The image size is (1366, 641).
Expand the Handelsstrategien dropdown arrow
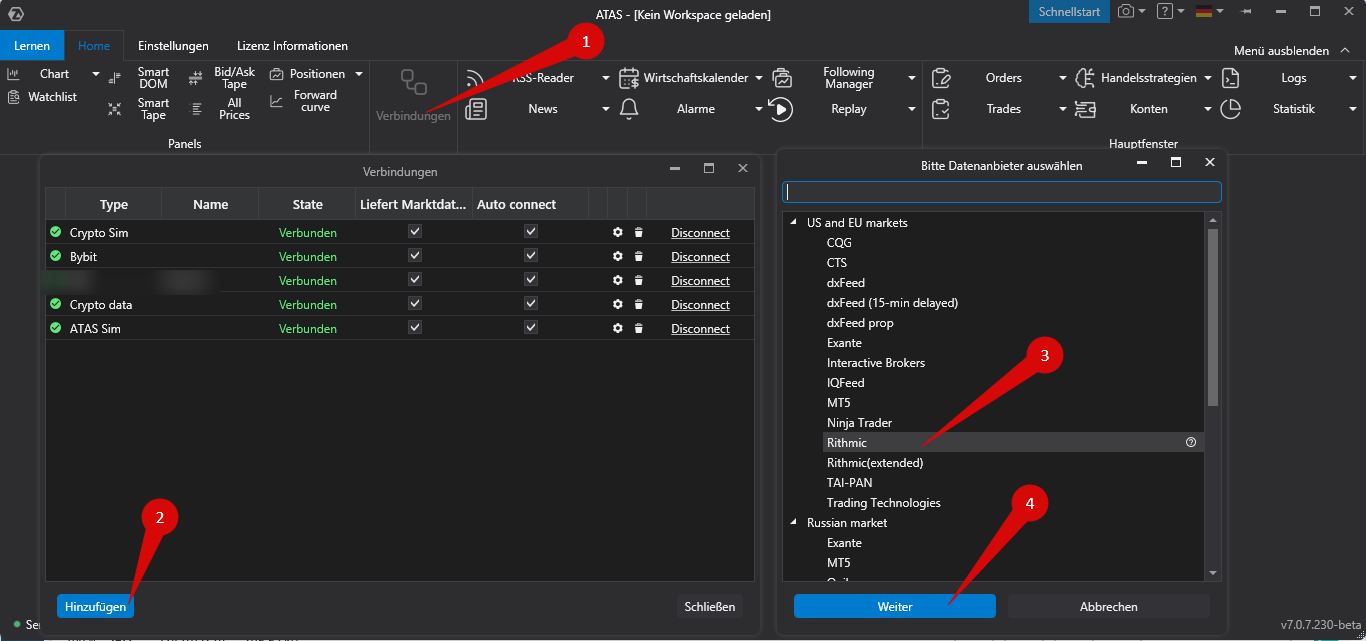(x=1208, y=78)
